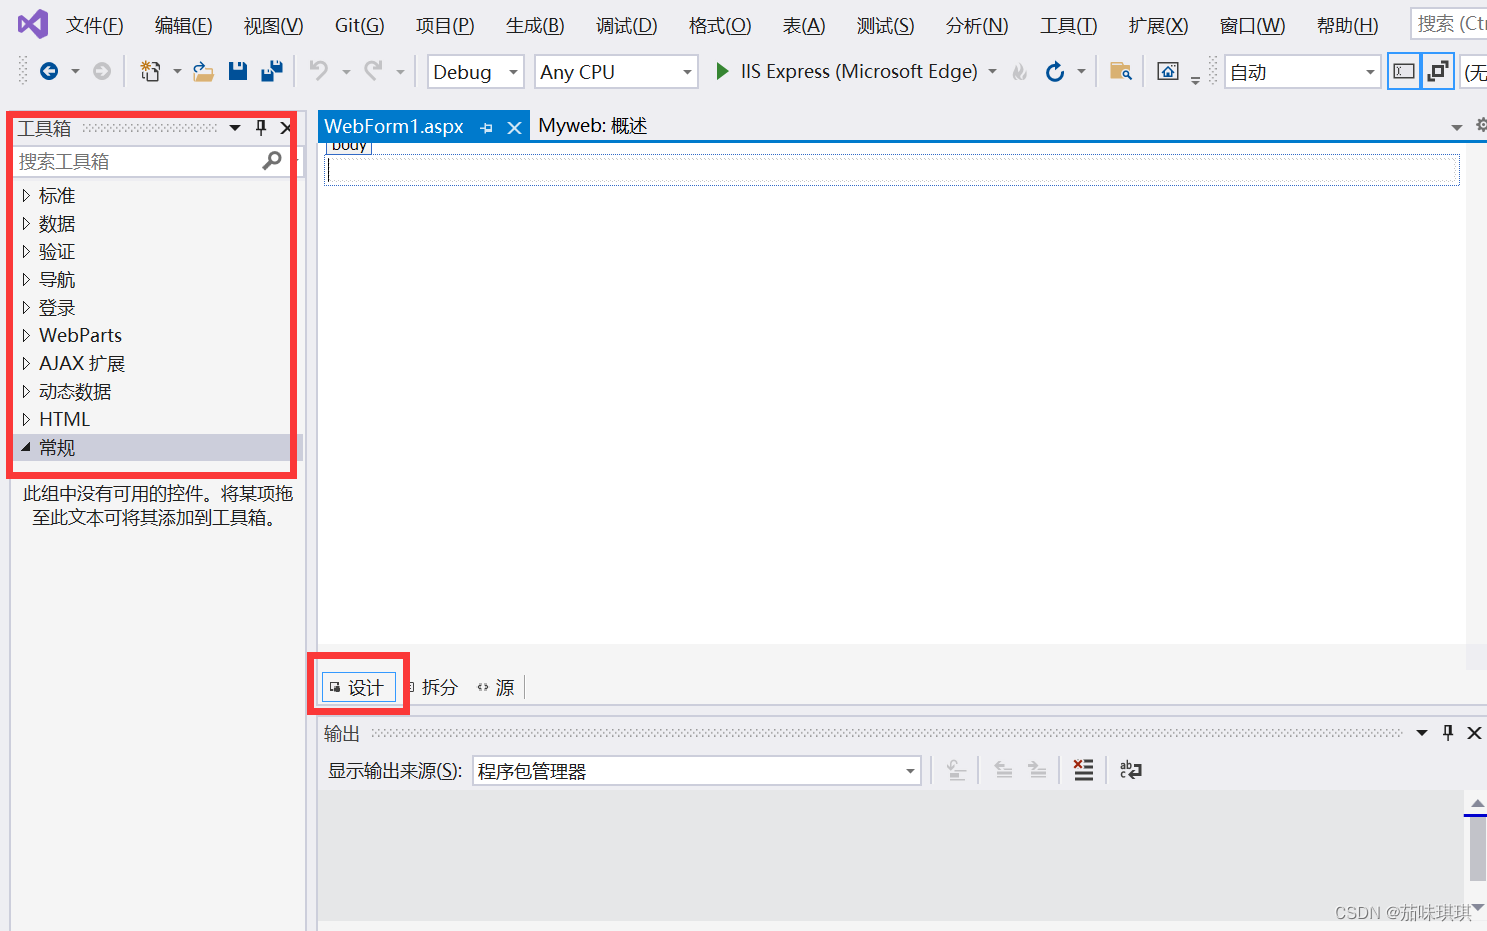Pin the WebForm1.aspx tab

(x=487, y=128)
